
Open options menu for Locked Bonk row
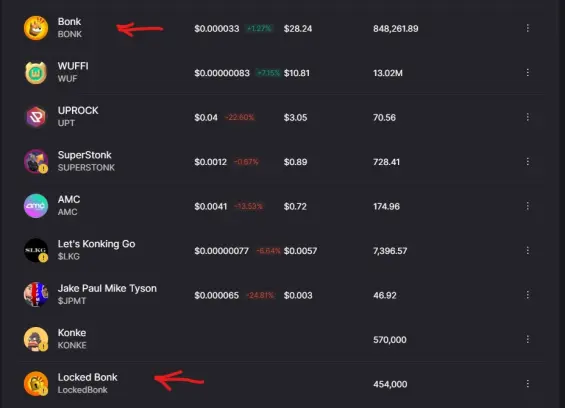[x=528, y=384]
